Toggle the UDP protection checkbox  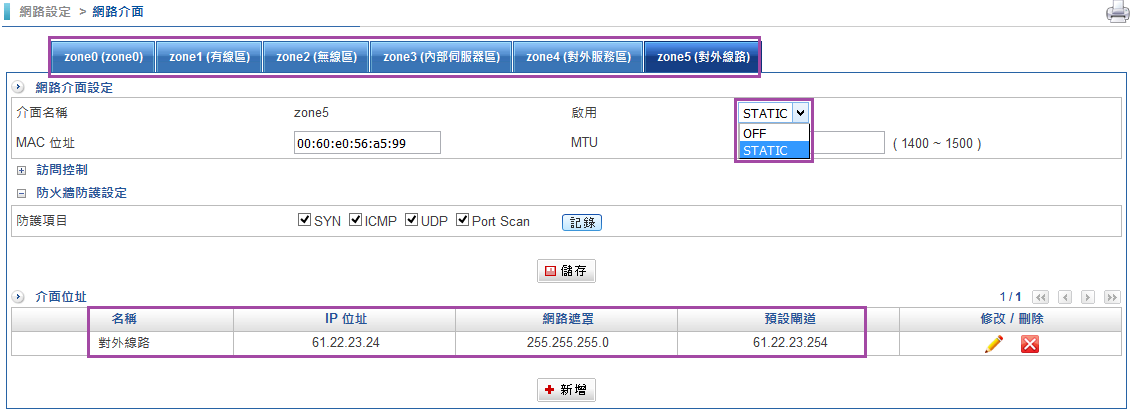tap(411, 220)
